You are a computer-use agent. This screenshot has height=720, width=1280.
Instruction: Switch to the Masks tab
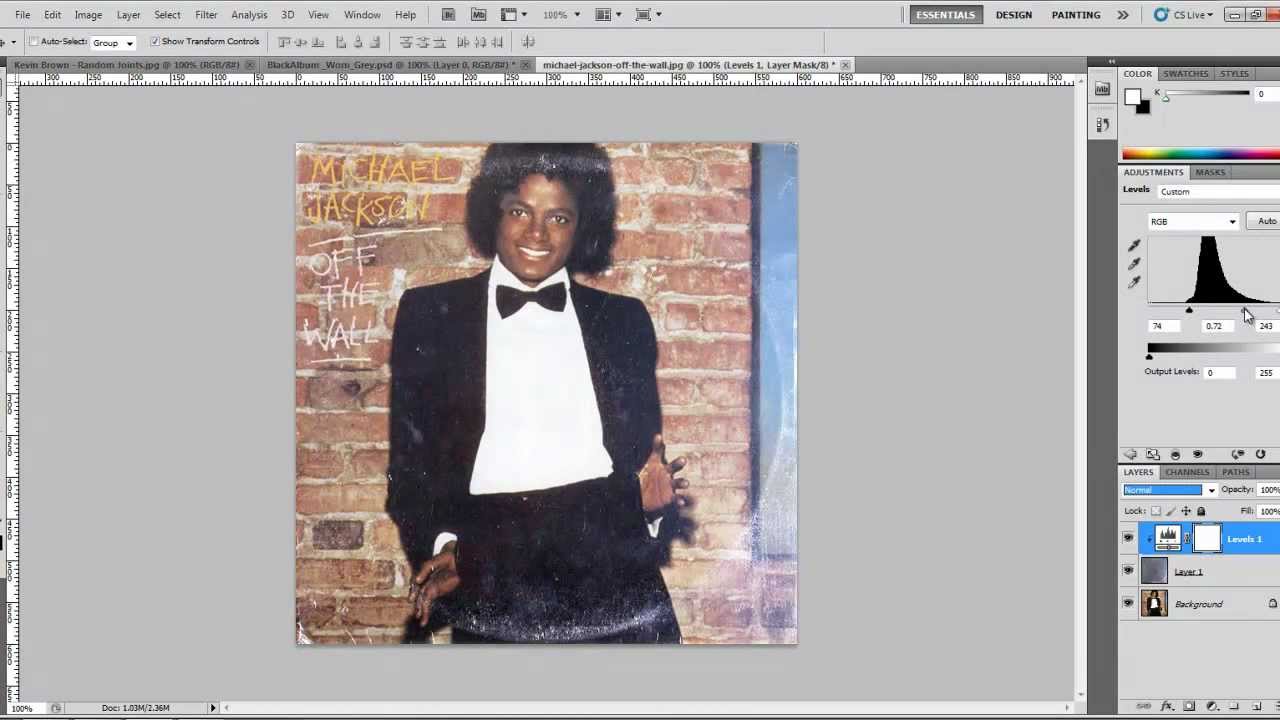click(1210, 172)
